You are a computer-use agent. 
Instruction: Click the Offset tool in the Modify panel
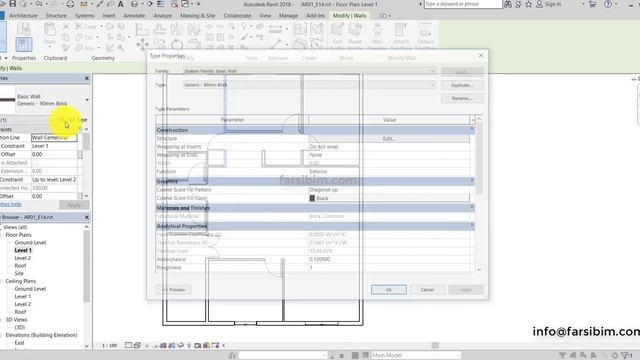(x=160, y=29)
